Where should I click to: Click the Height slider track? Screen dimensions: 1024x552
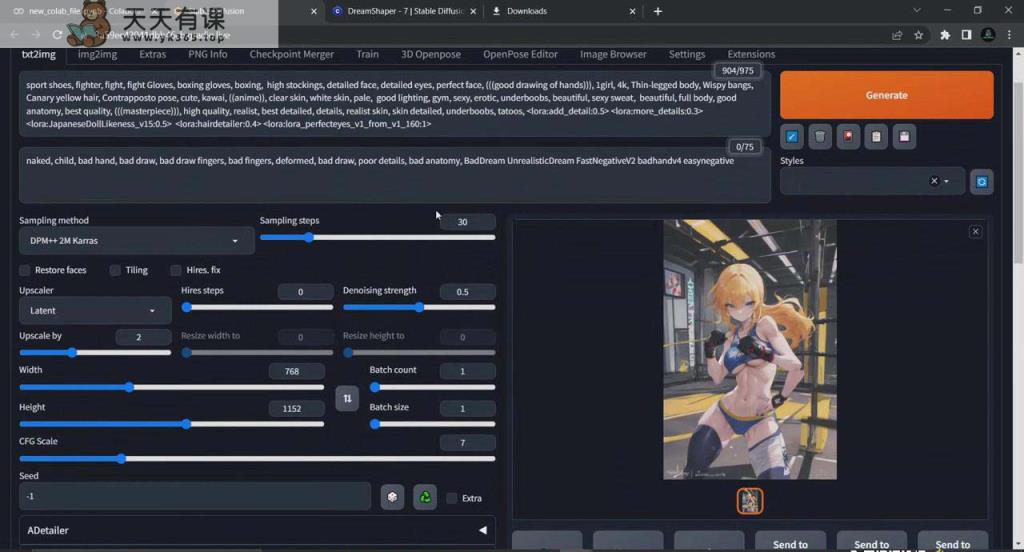pyautogui.click(x=171, y=424)
